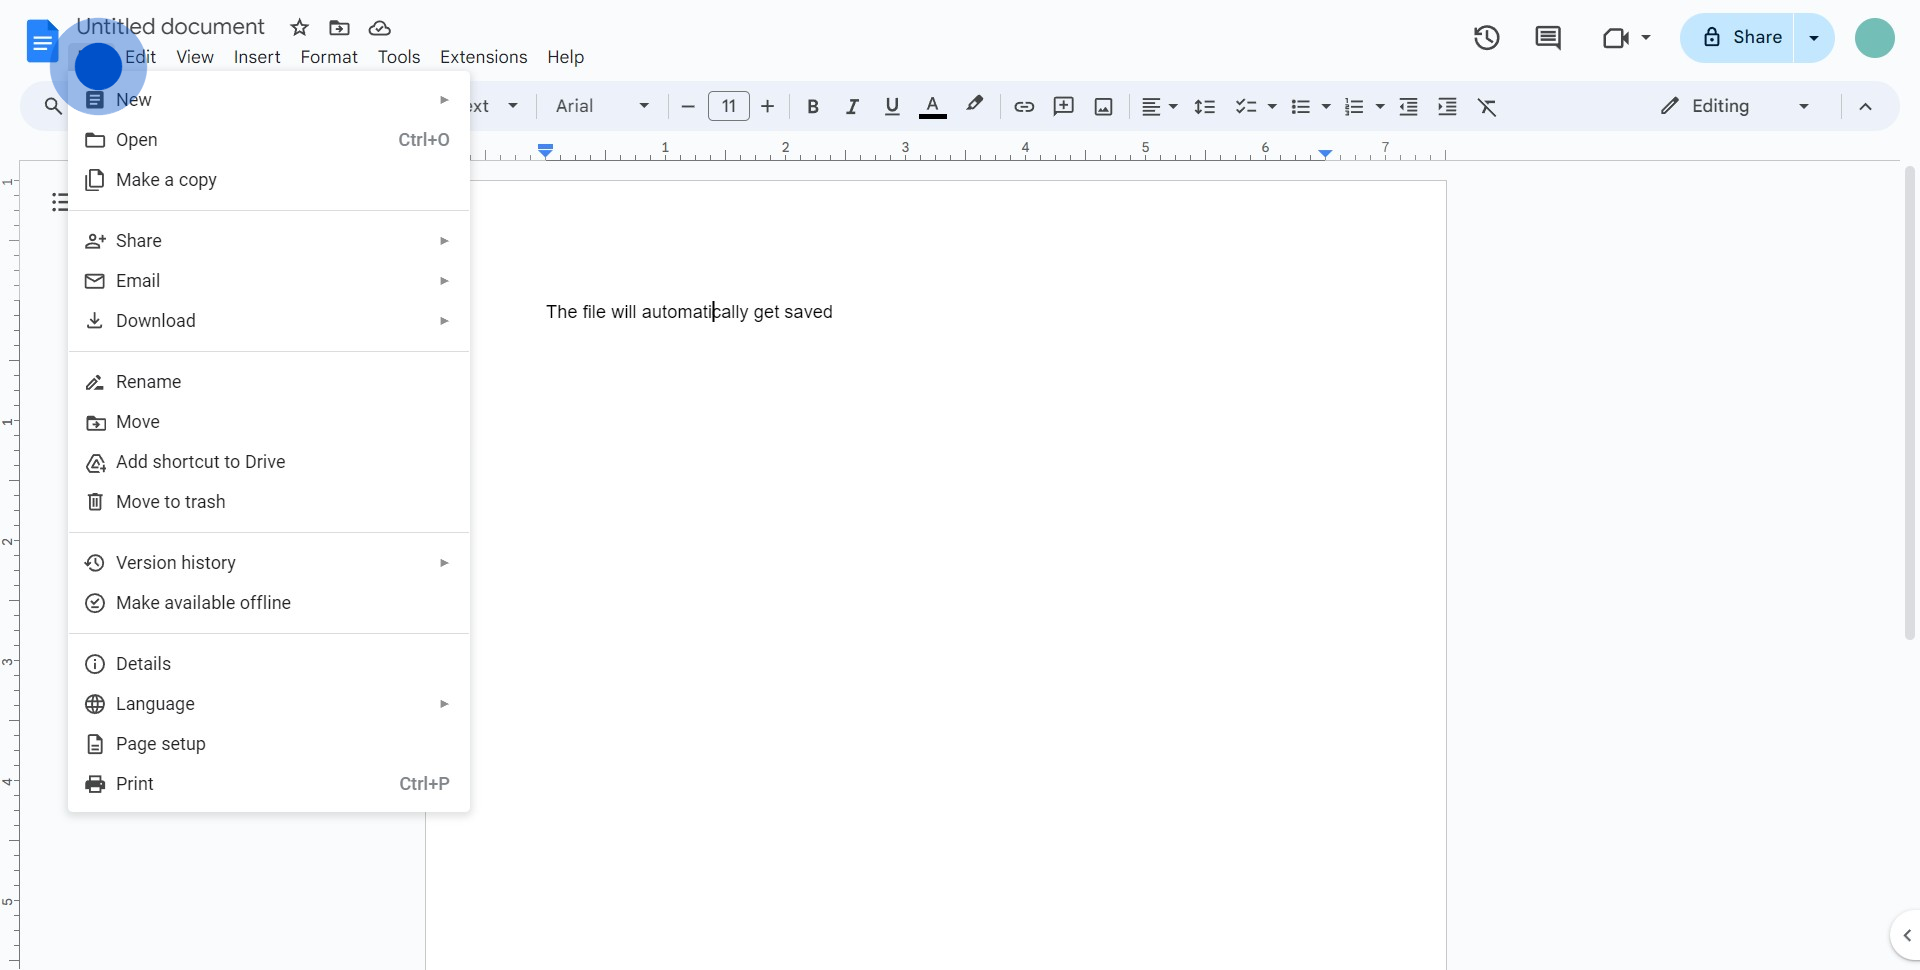Select Add shortcut to Drive
The image size is (1920, 970).
269,462
